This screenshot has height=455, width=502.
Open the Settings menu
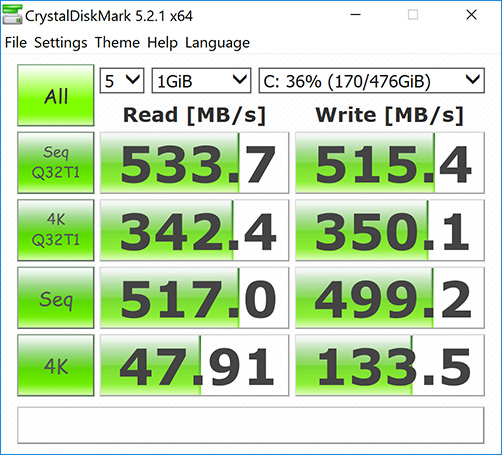tap(61, 43)
